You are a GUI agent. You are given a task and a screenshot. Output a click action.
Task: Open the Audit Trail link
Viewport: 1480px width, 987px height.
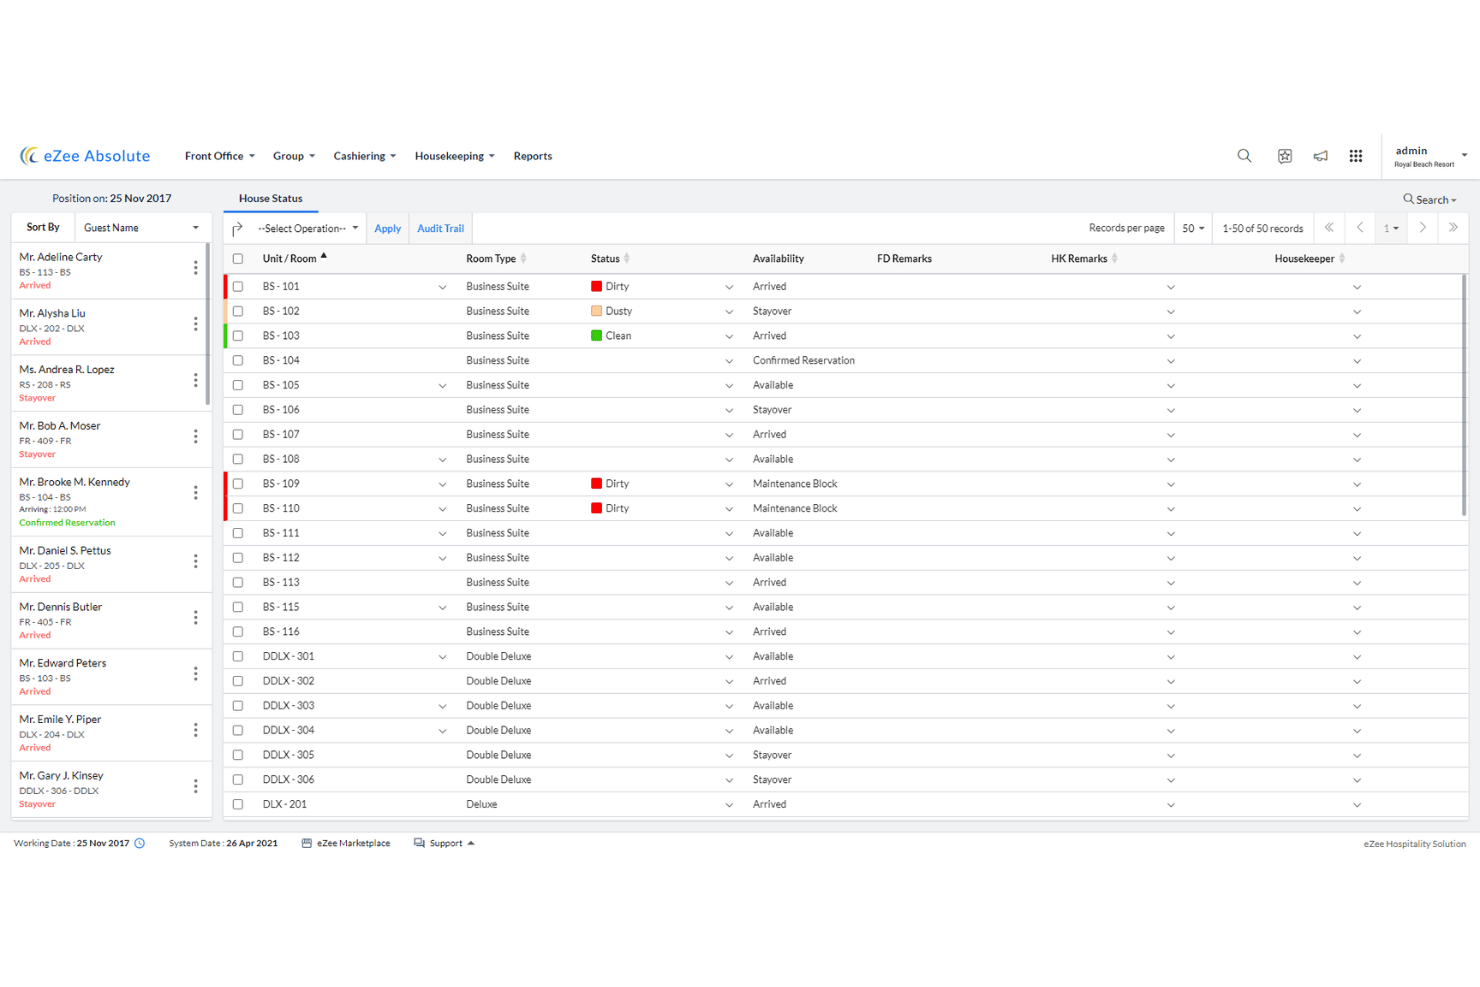[x=441, y=228]
